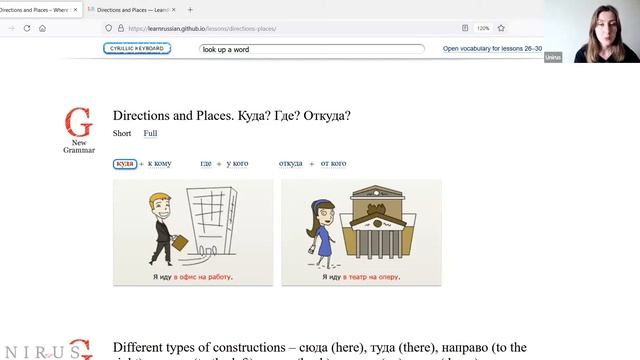This screenshot has width=640, height=360.
Task: Switch to the Full grammar view
Action: click(150, 133)
